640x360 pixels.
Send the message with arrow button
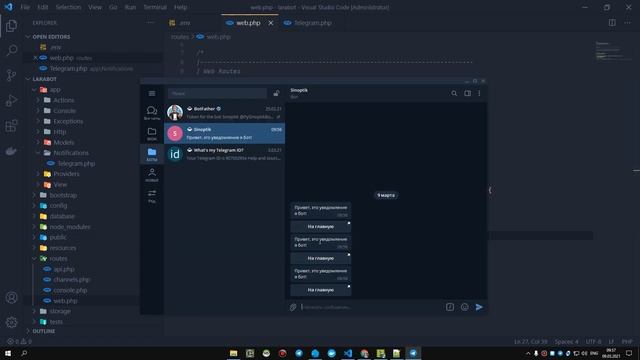click(x=479, y=307)
